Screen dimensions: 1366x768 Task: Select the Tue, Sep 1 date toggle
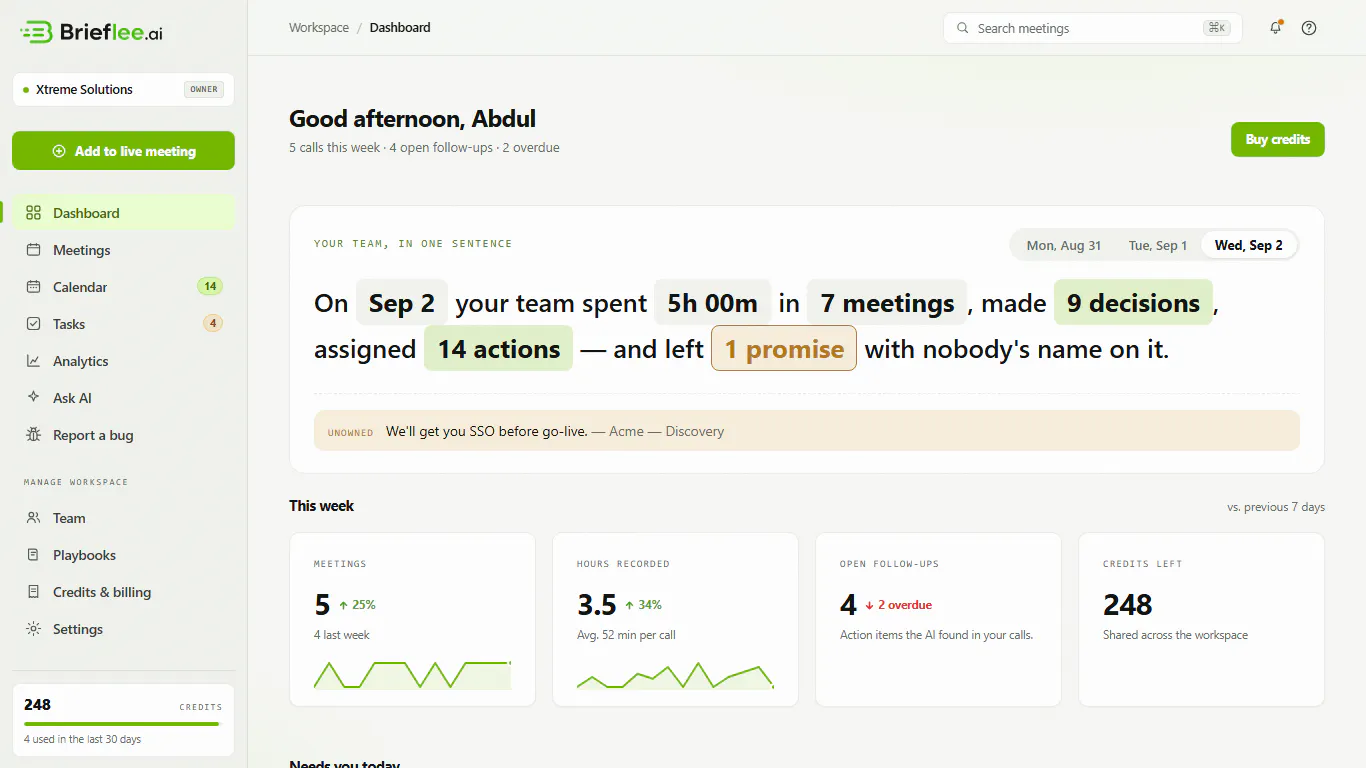[1158, 245]
